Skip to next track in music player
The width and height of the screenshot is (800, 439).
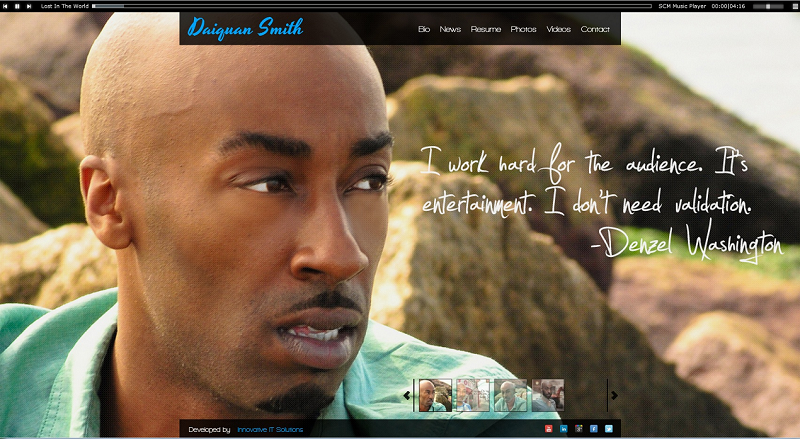[29, 6]
